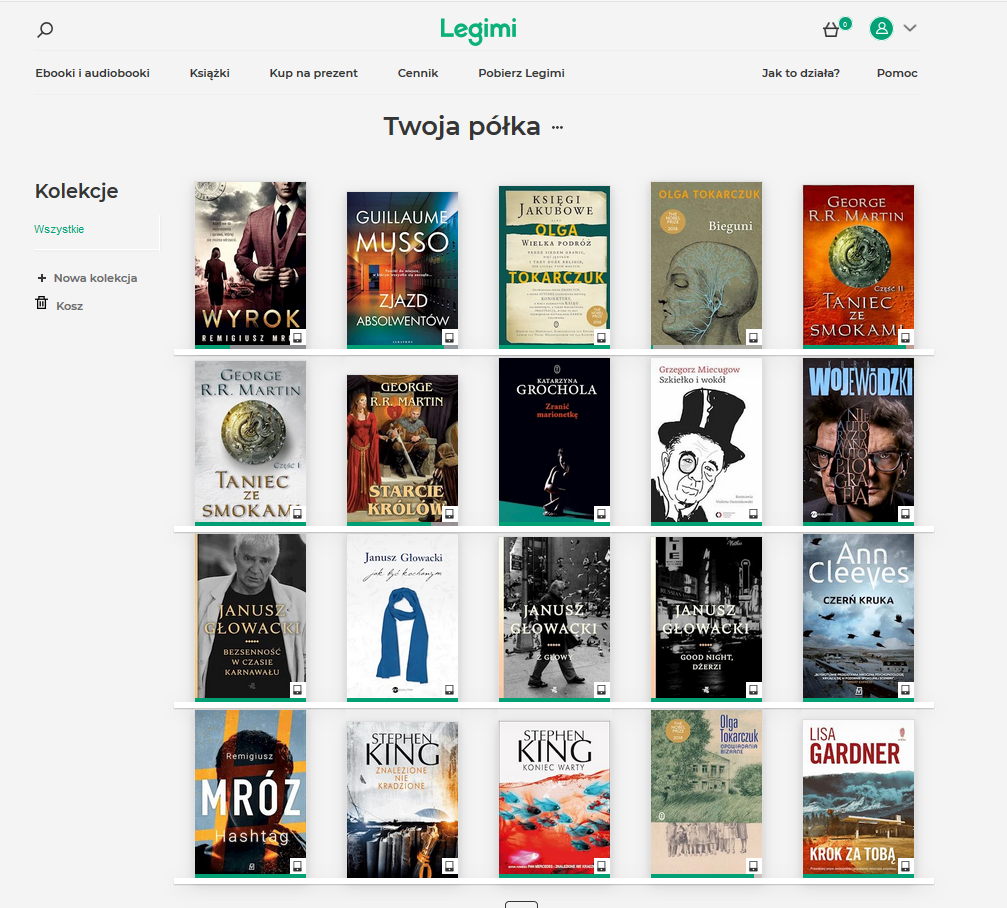Open the Książki menu item

tap(209, 73)
